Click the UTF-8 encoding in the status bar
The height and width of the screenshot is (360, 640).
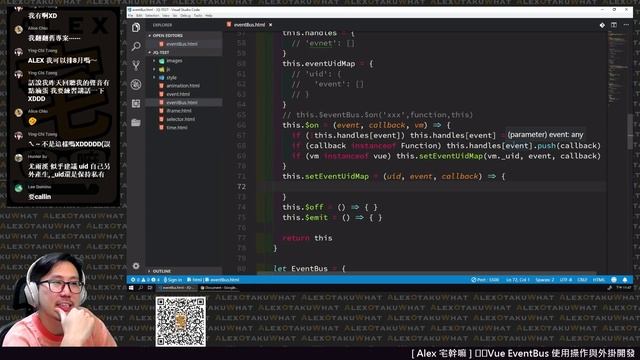[566, 280]
